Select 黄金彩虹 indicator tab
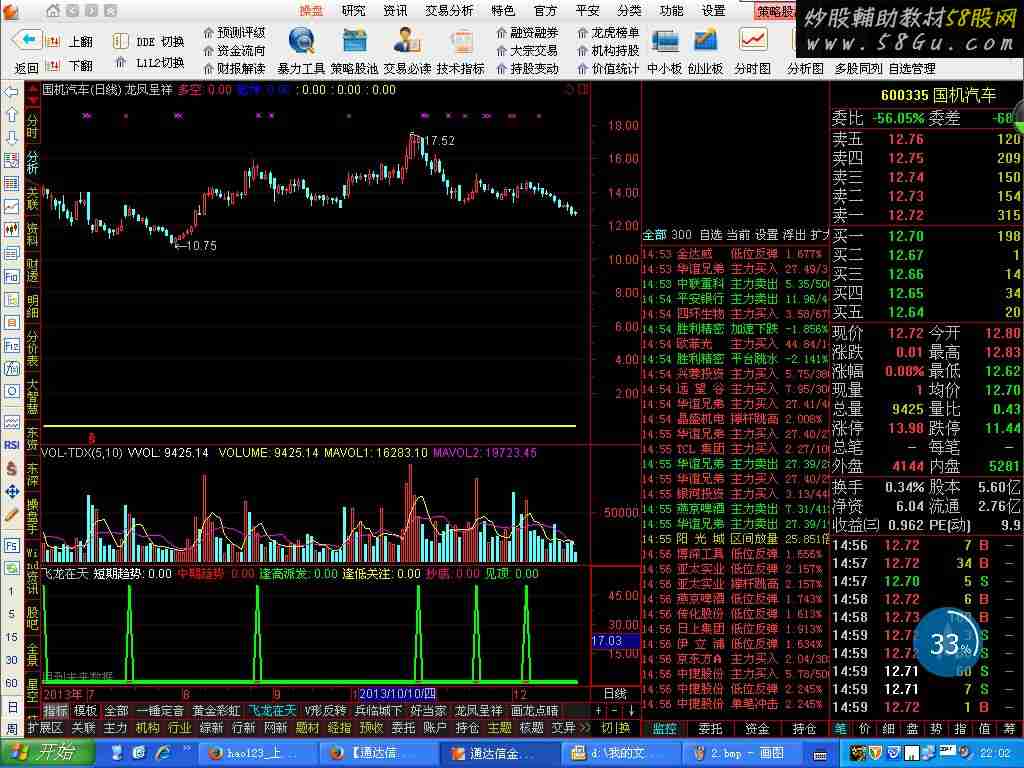 tap(215, 710)
